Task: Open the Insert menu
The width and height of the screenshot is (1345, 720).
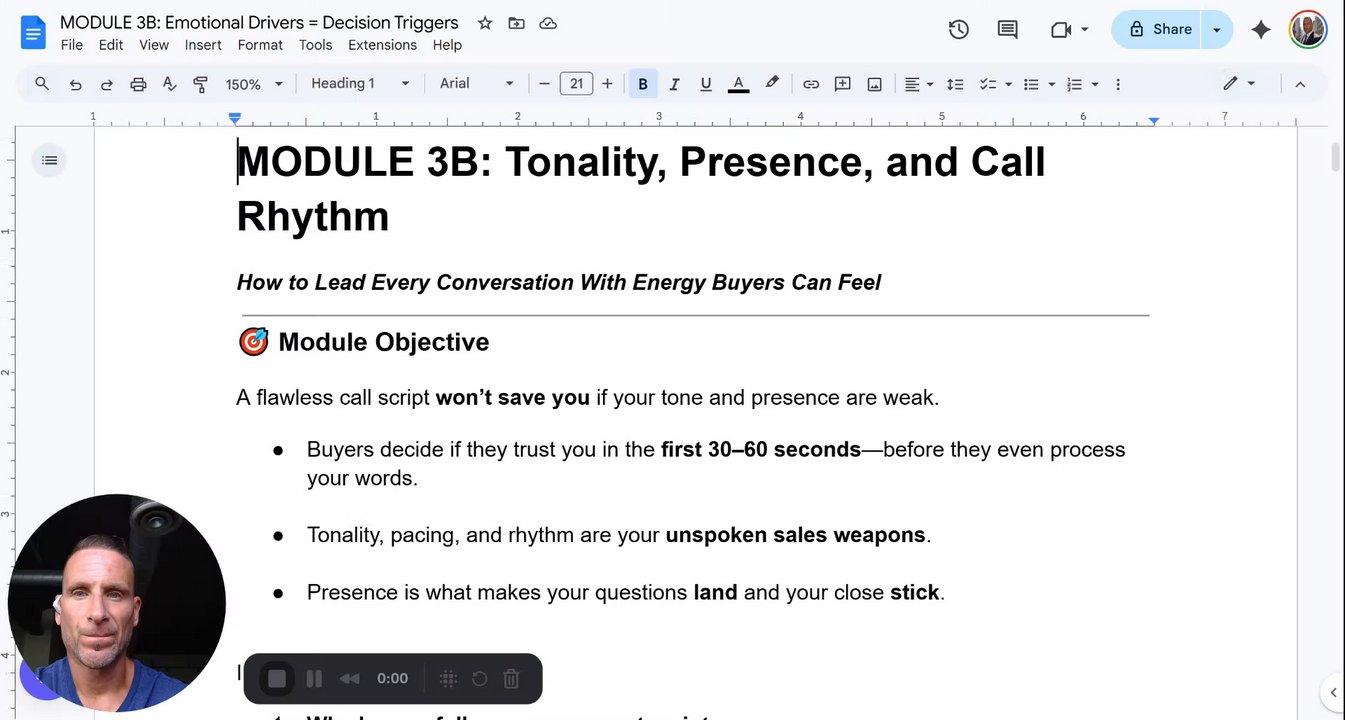Action: [x=203, y=45]
